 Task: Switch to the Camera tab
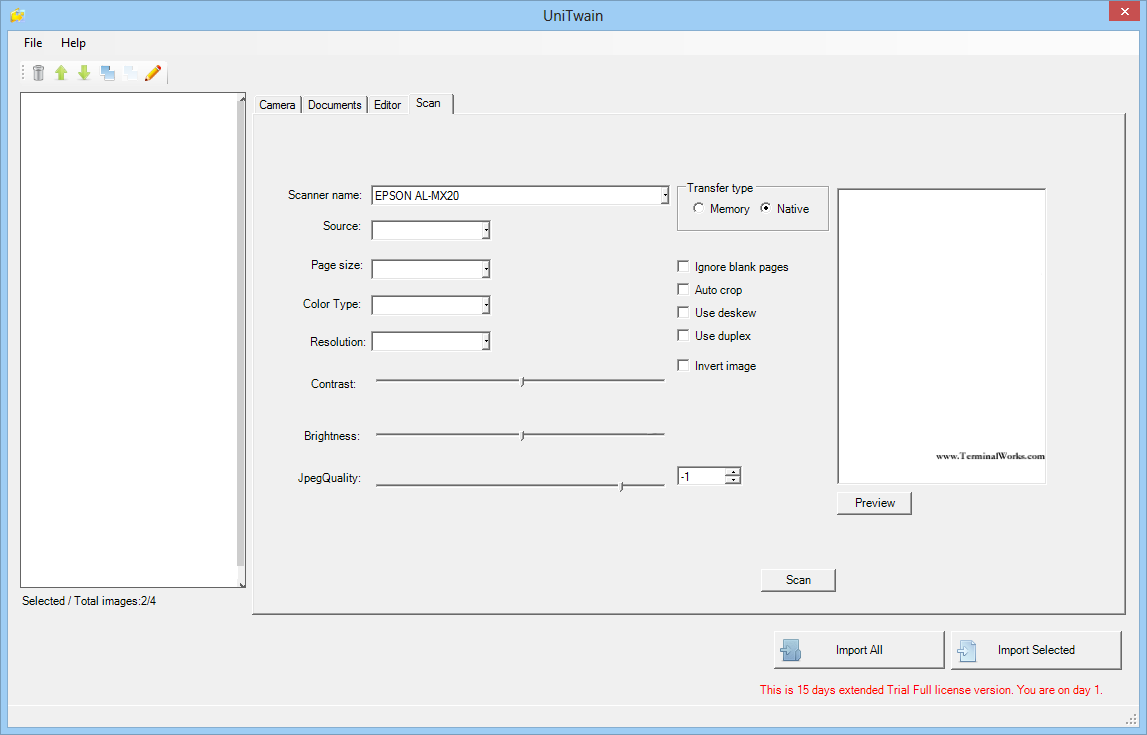[277, 105]
